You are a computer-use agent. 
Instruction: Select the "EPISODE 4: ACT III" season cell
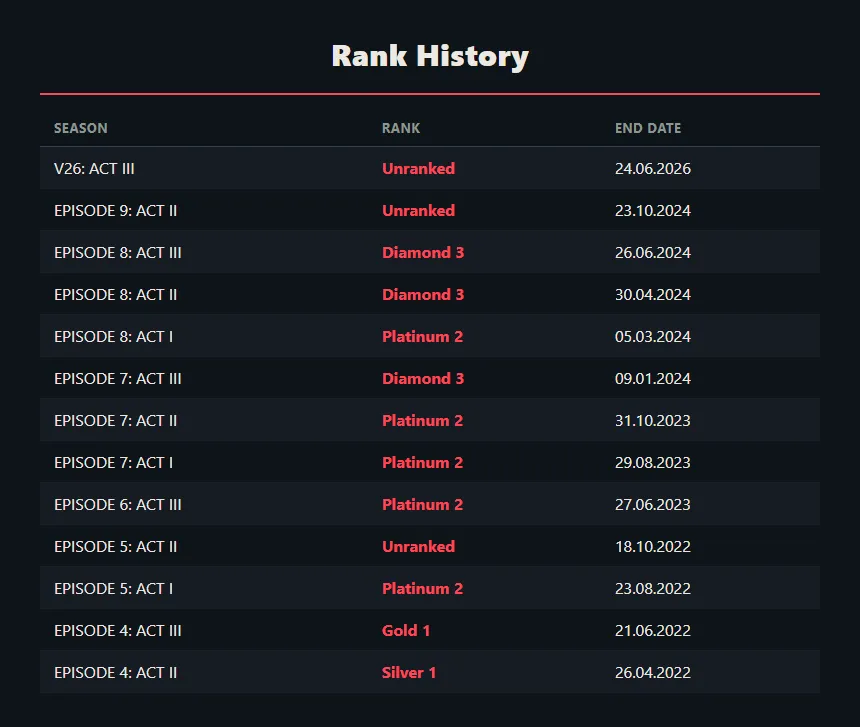[x=118, y=631]
